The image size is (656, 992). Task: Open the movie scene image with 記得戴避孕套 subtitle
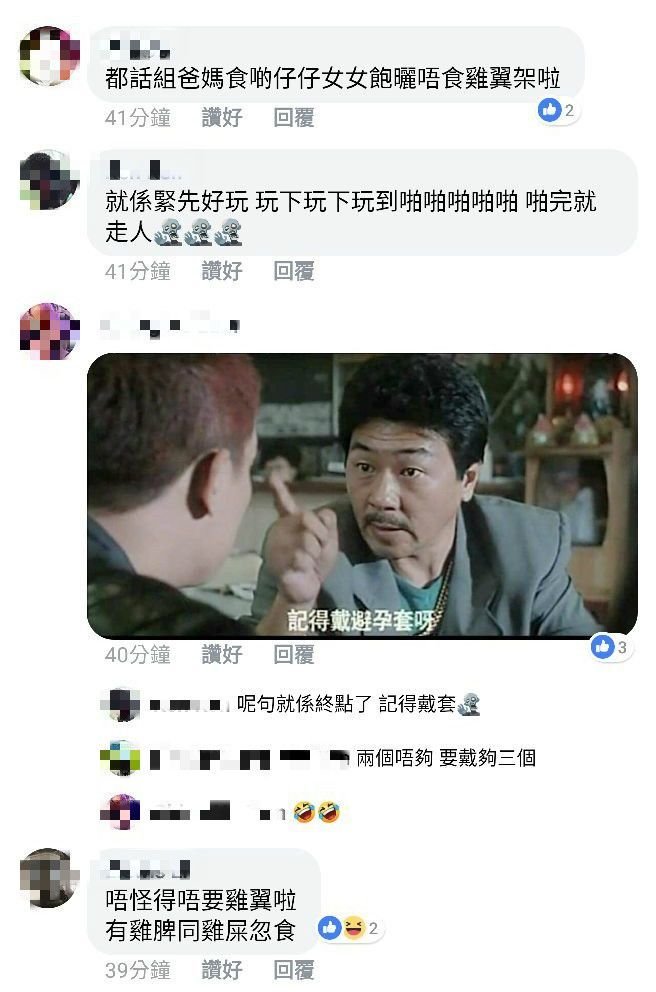[x=362, y=495]
